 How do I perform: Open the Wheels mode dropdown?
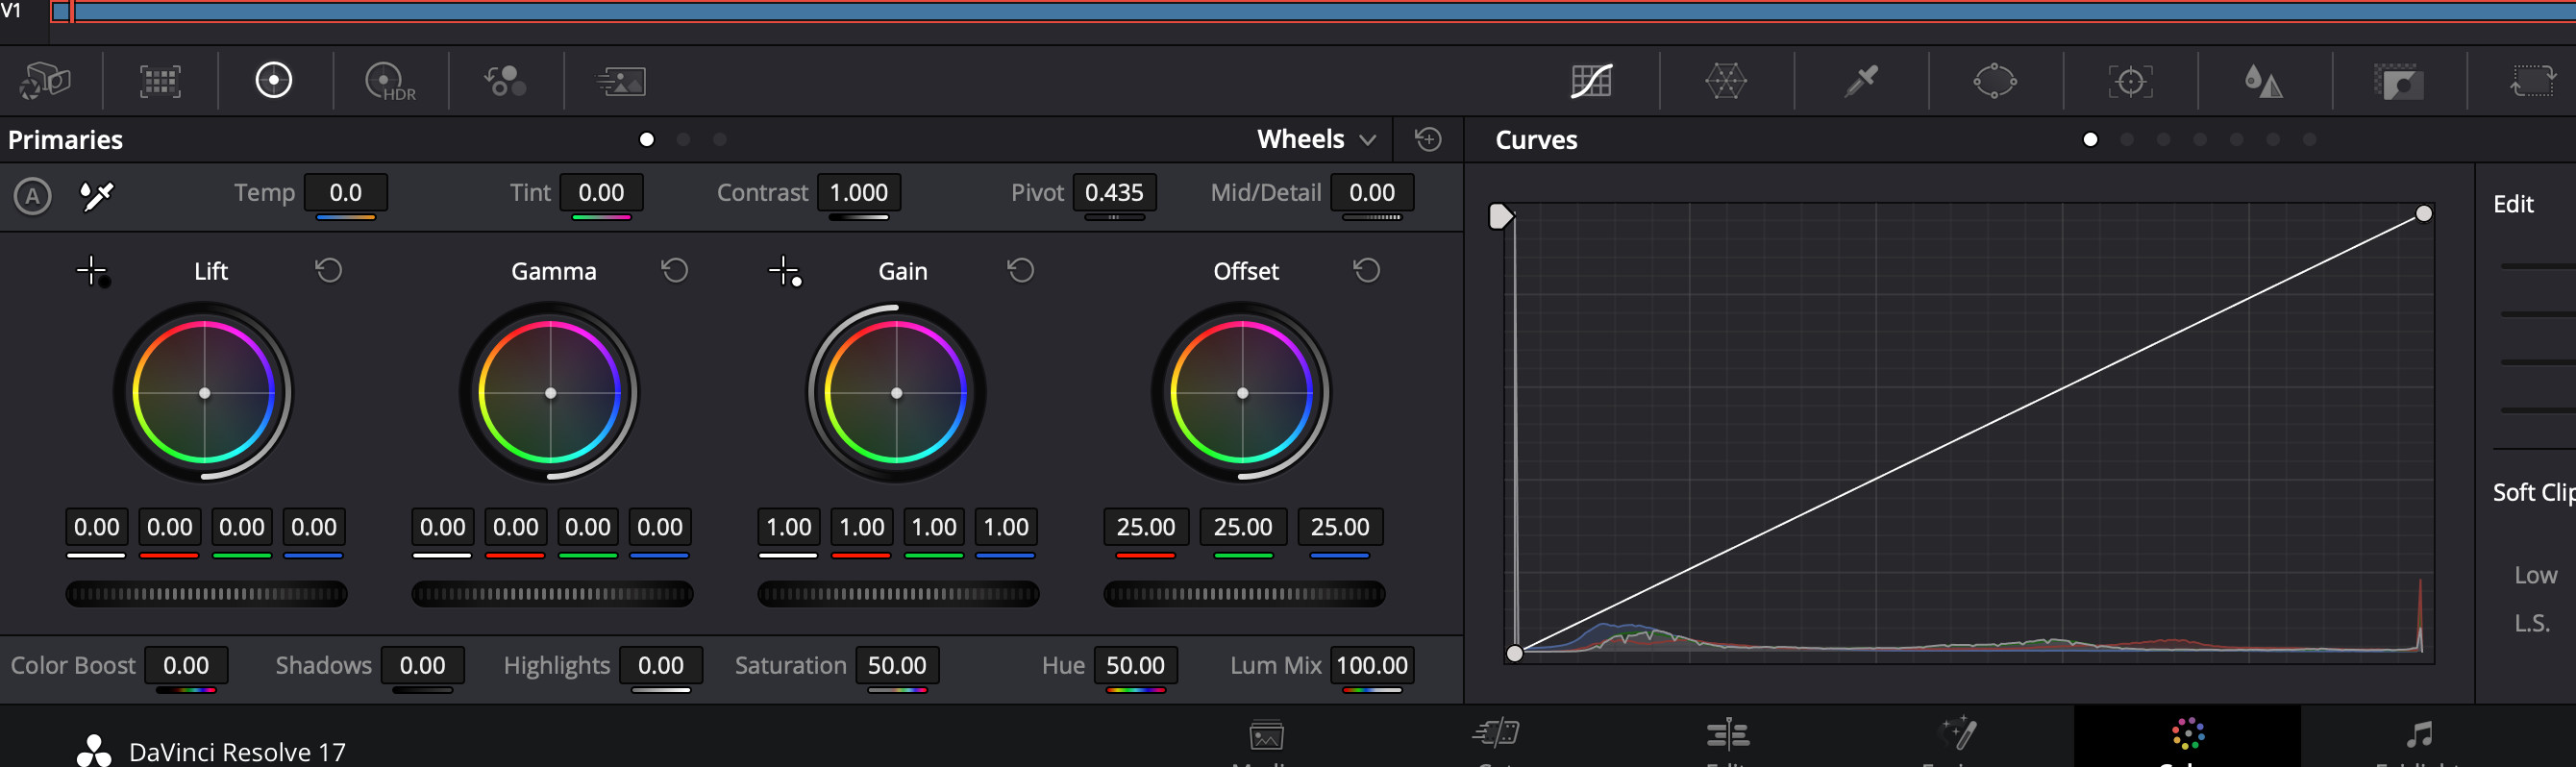(1317, 139)
